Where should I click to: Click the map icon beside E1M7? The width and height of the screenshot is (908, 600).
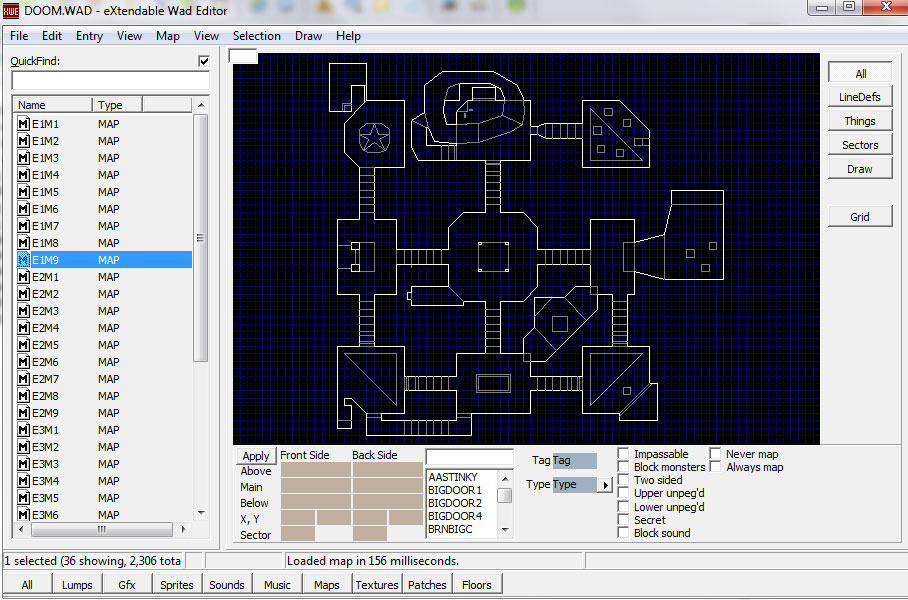tap(24, 226)
